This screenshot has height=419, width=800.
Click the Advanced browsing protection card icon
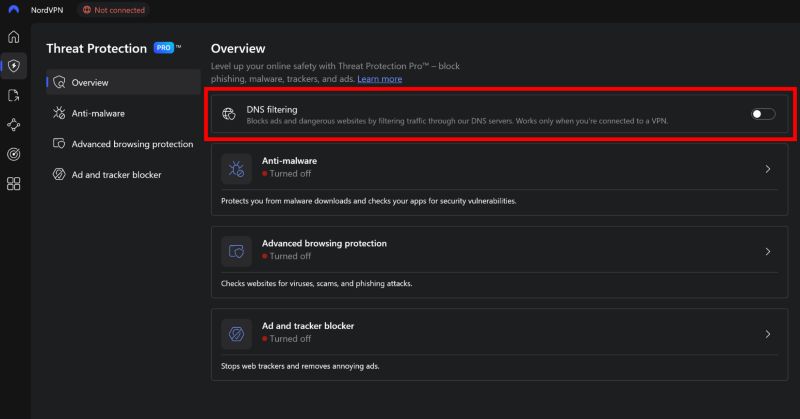click(236, 252)
